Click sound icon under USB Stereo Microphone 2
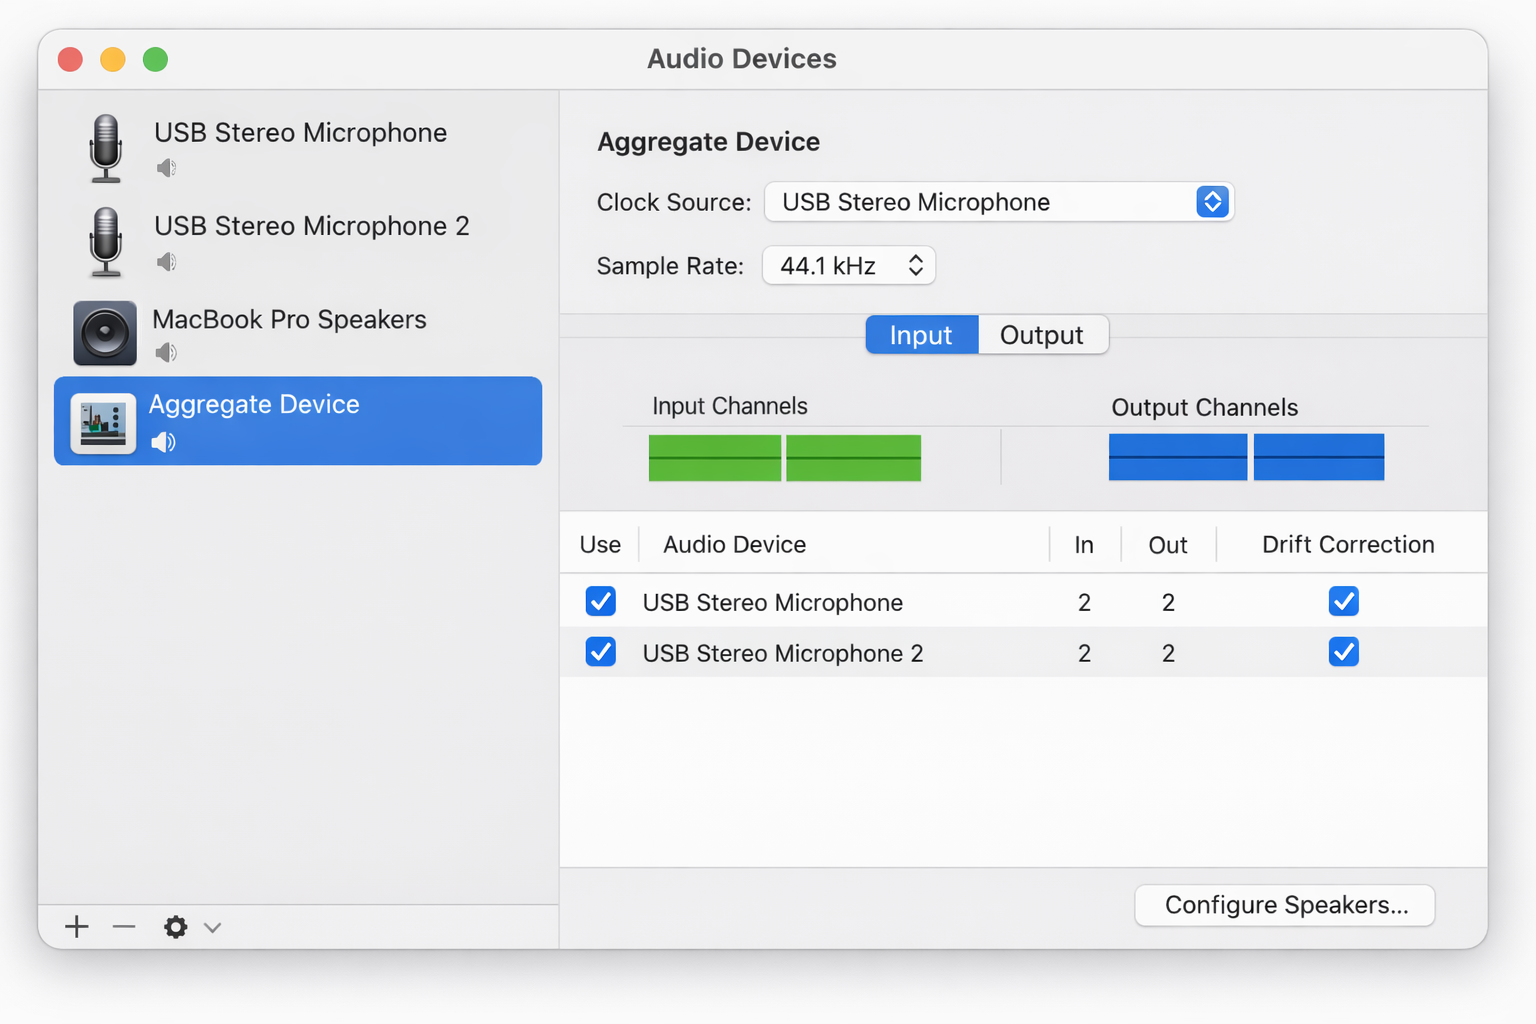The height and width of the screenshot is (1024, 1536). 166,262
